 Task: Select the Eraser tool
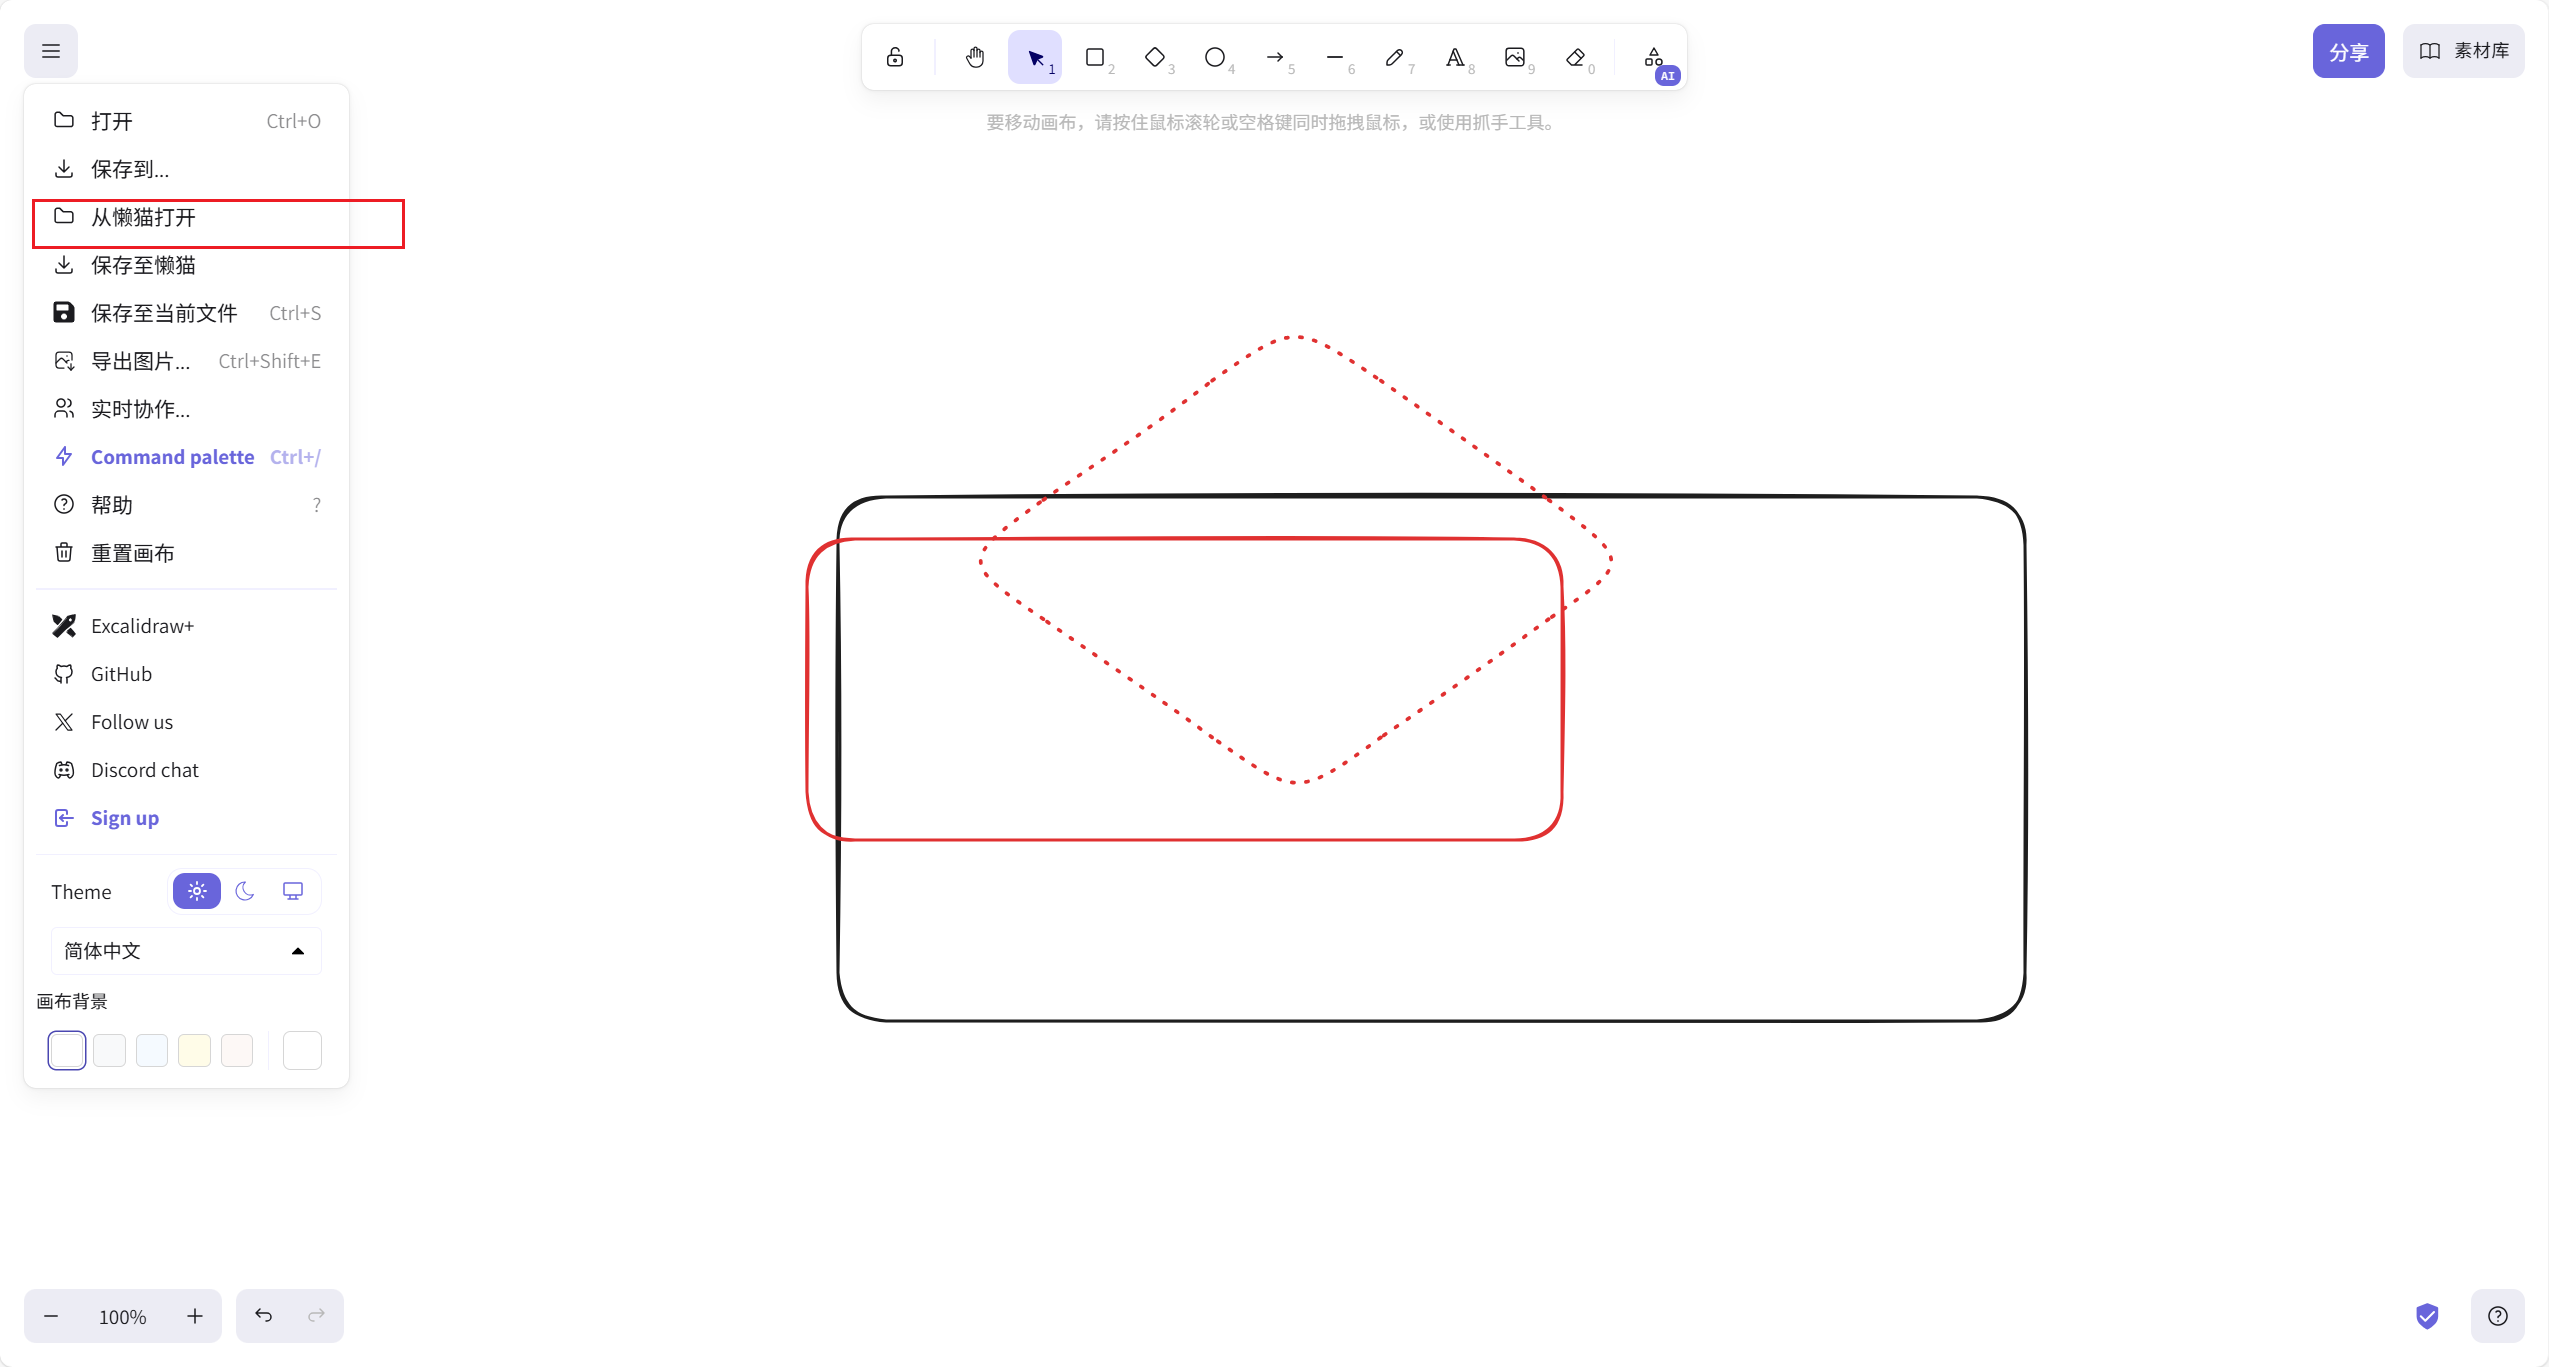(1575, 57)
